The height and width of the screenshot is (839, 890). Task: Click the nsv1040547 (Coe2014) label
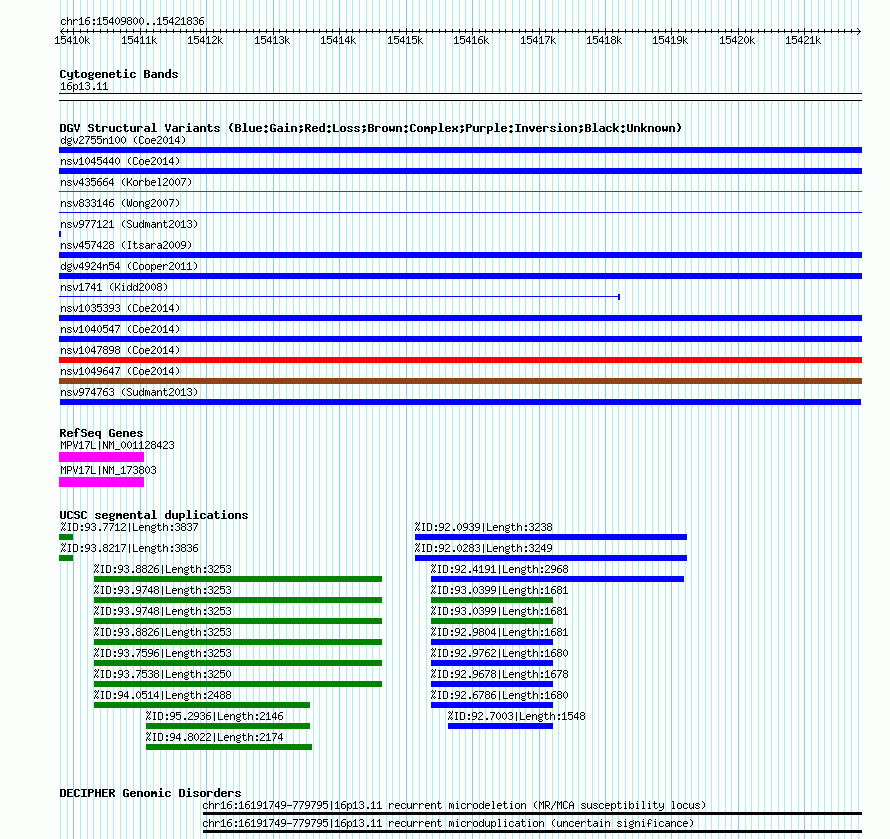click(x=120, y=329)
